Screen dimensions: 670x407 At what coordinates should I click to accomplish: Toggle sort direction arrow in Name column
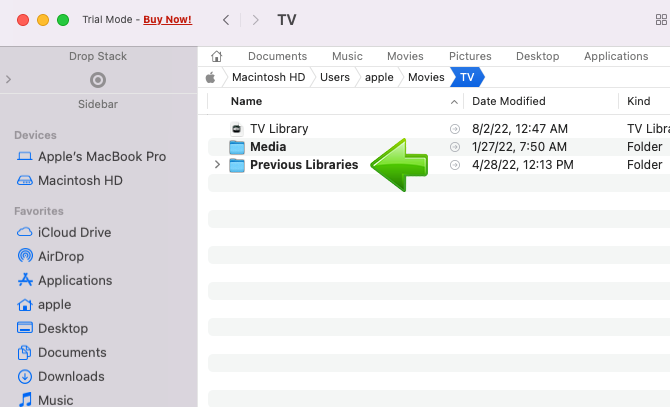[x=454, y=102]
